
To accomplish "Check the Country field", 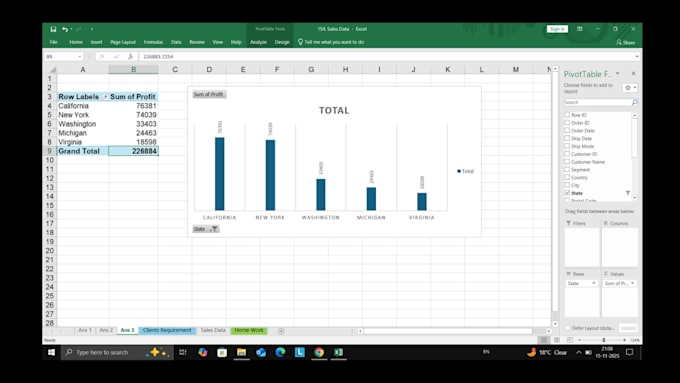I will point(567,177).
